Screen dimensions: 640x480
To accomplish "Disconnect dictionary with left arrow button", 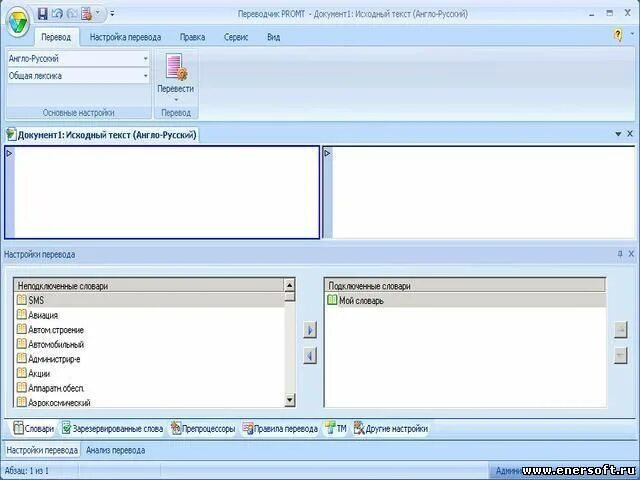I will pyautogui.click(x=310, y=356).
